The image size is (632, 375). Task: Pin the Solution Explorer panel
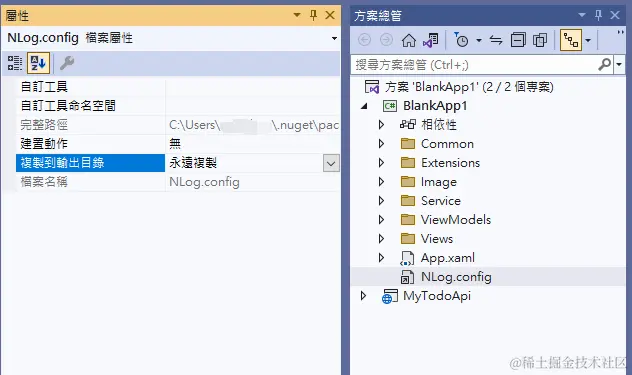click(598, 15)
